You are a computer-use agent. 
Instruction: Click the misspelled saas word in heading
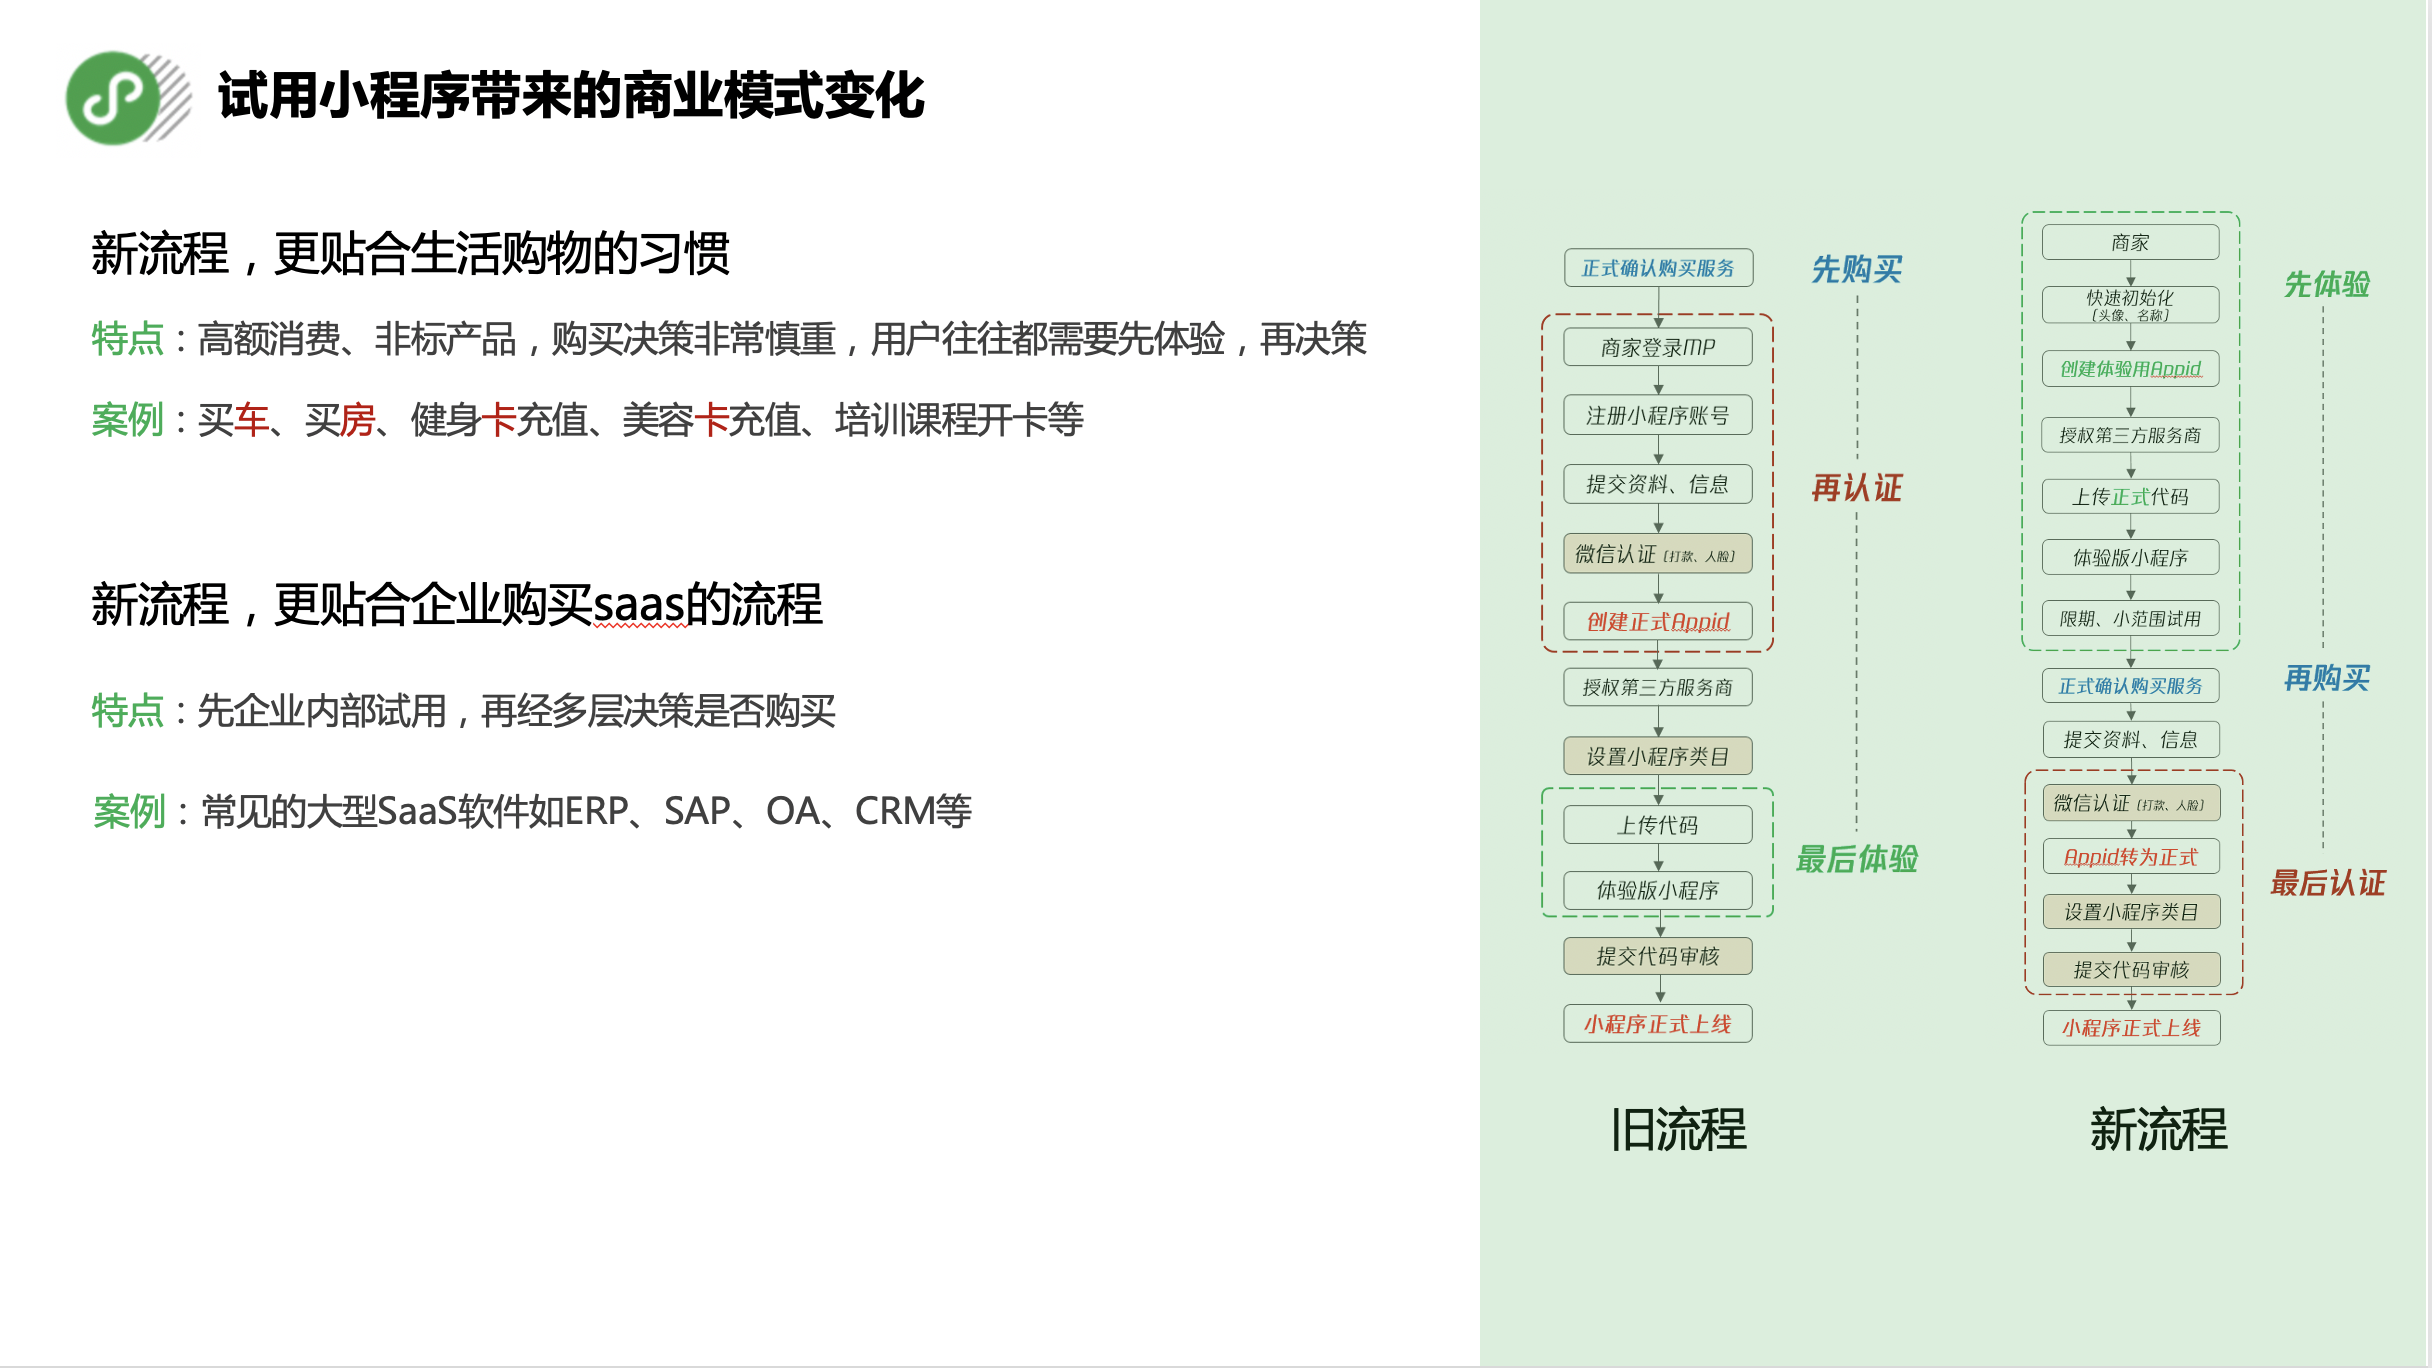(x=640, y=606)
